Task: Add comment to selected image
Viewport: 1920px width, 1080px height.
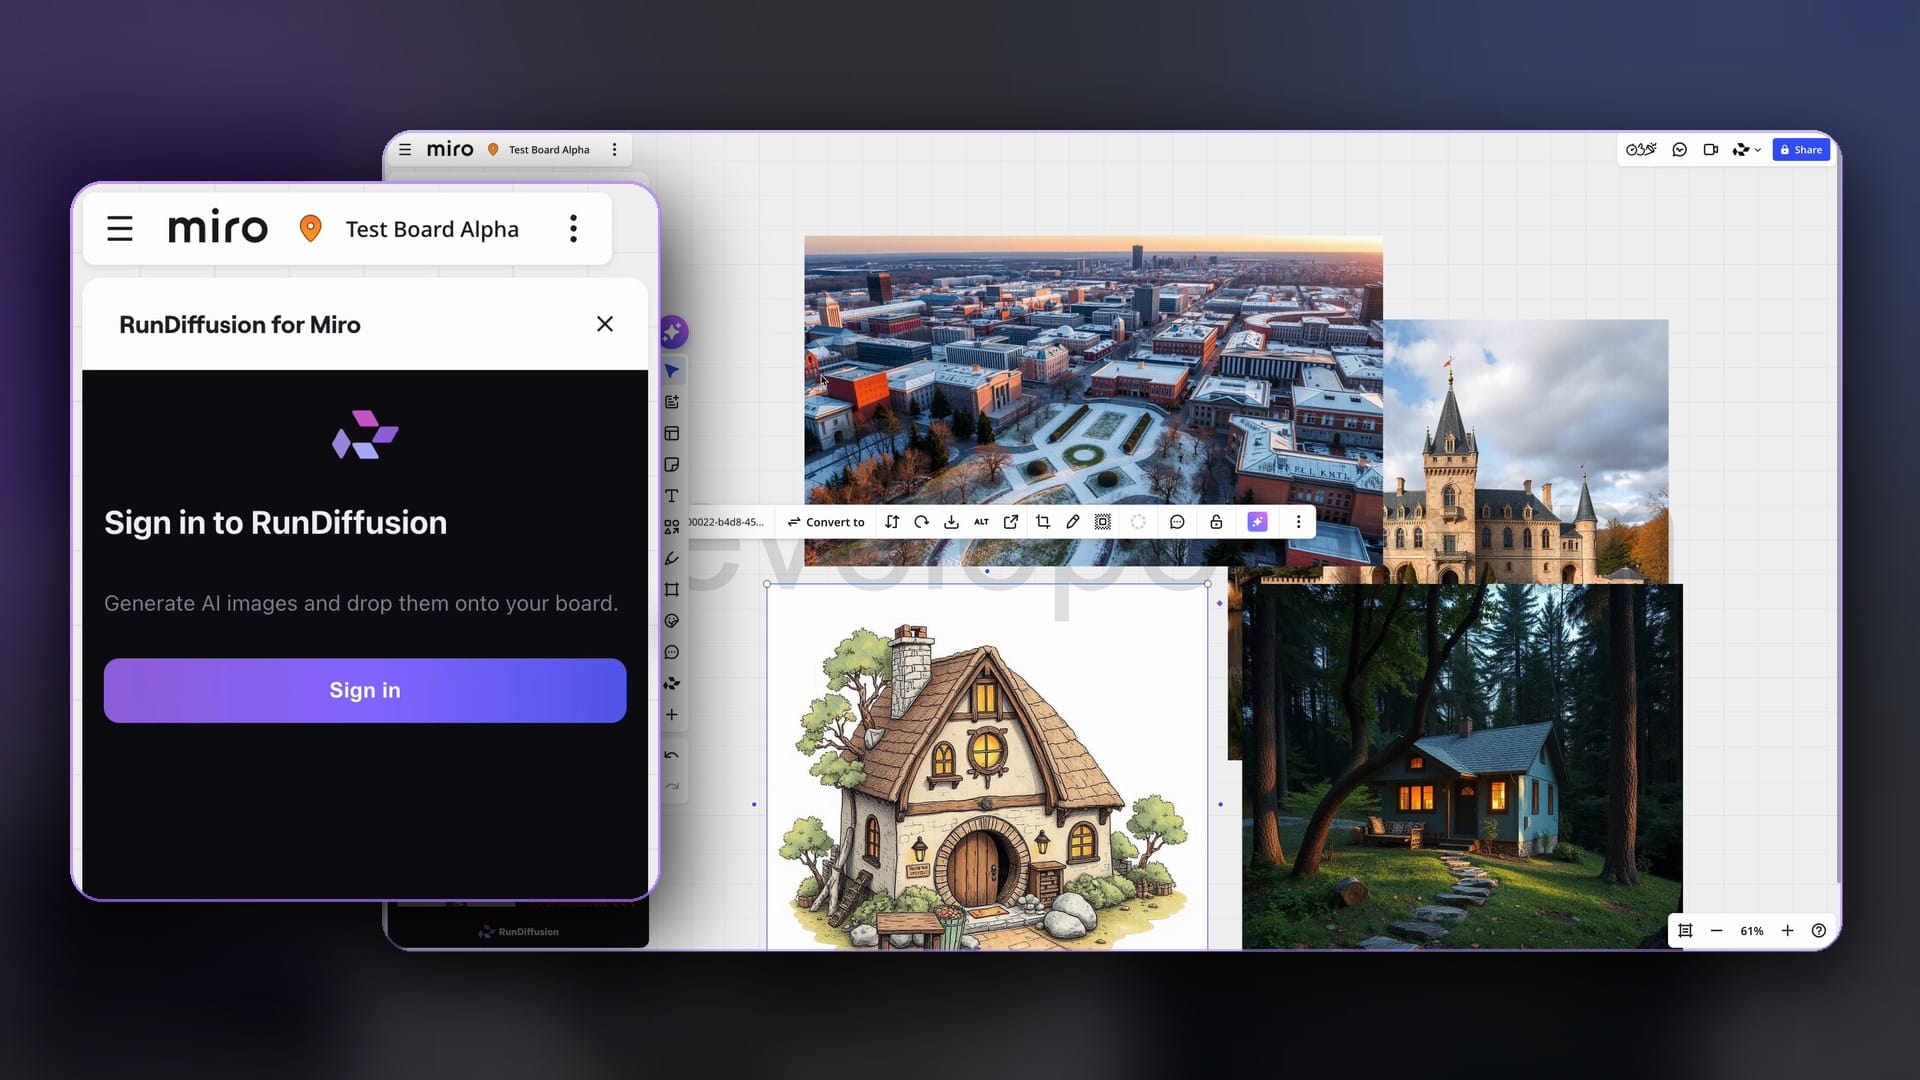Action: [x=1177, y=522]
